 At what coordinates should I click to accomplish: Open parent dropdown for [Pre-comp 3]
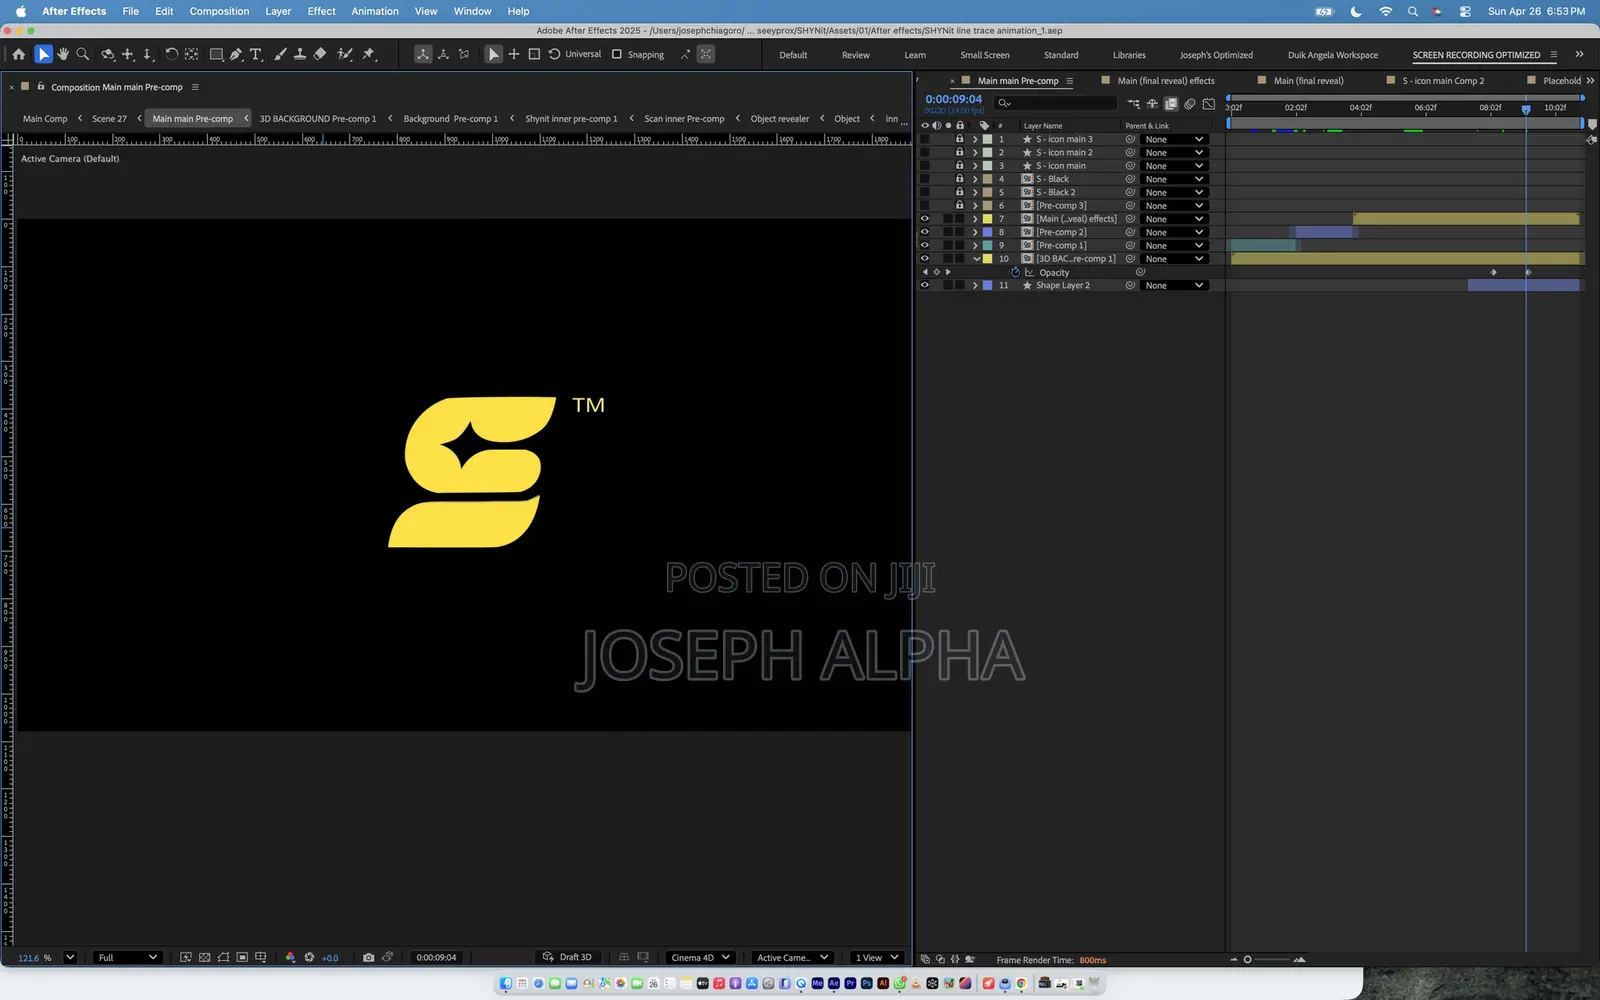pos(1174,206)
